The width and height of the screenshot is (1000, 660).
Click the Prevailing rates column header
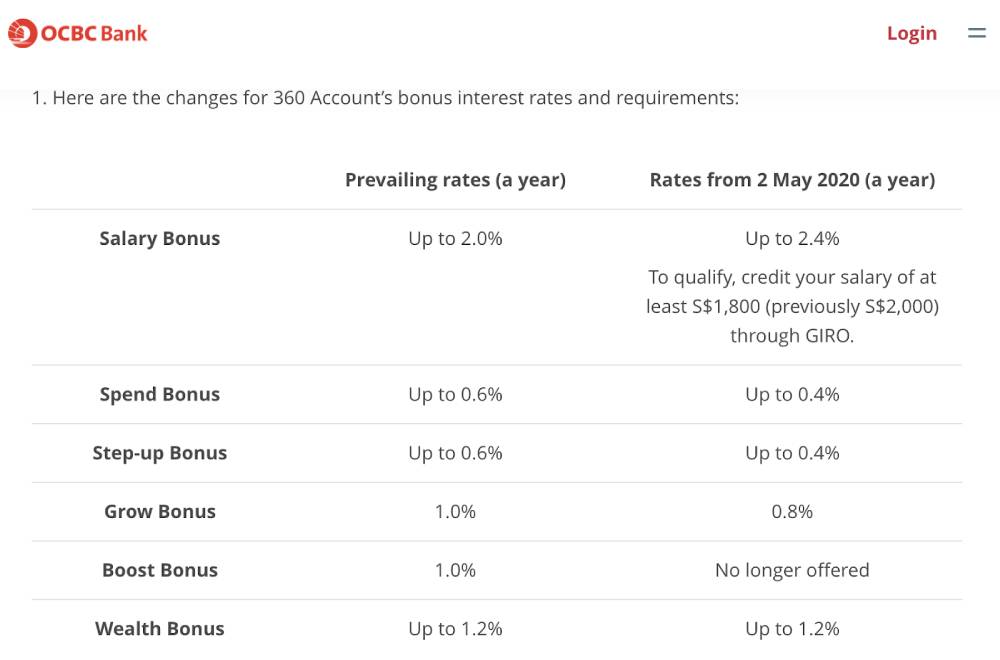[x=455, y=180]
